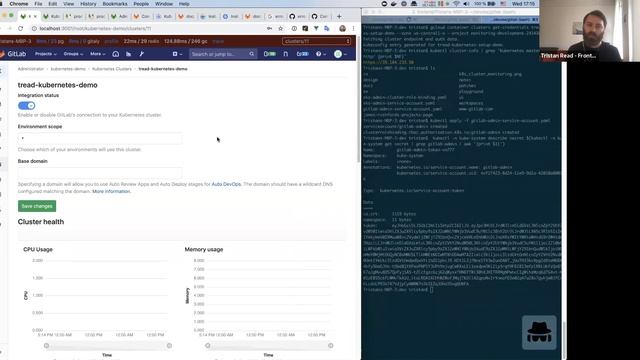Click into the Base domain field
The image size is (640, 360).
pos(100,173)
